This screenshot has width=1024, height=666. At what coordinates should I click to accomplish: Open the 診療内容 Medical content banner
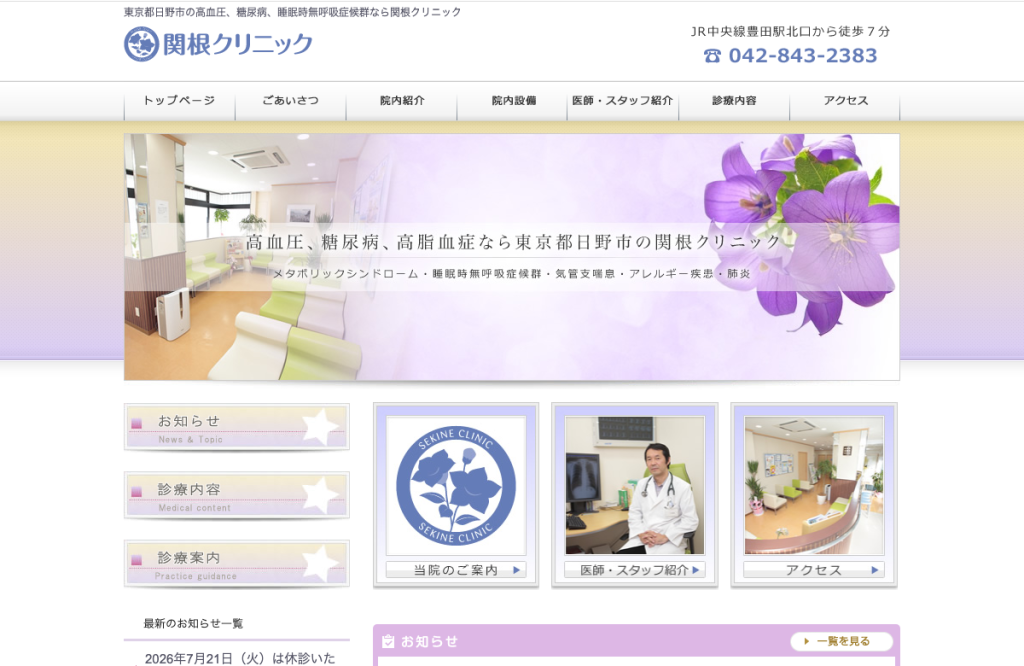236,496
